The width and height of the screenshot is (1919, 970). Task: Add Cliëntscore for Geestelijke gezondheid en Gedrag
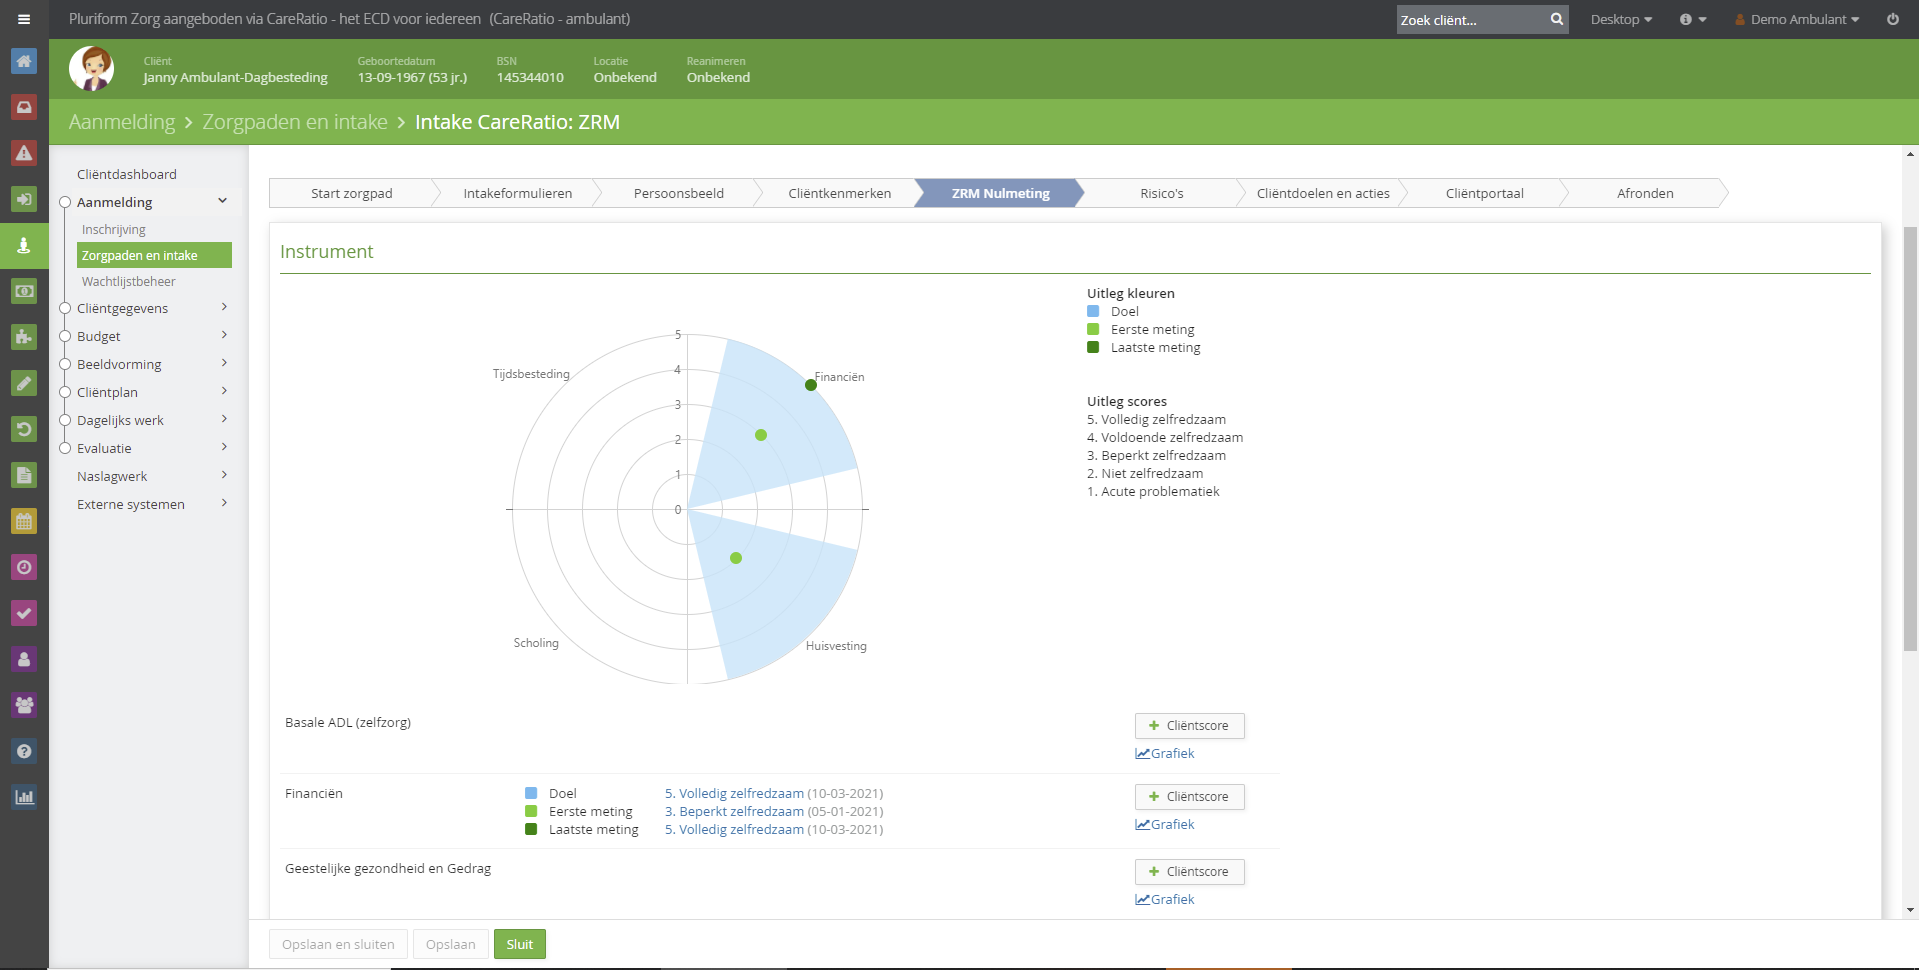pyautogui.click(x=1189, y=871)
